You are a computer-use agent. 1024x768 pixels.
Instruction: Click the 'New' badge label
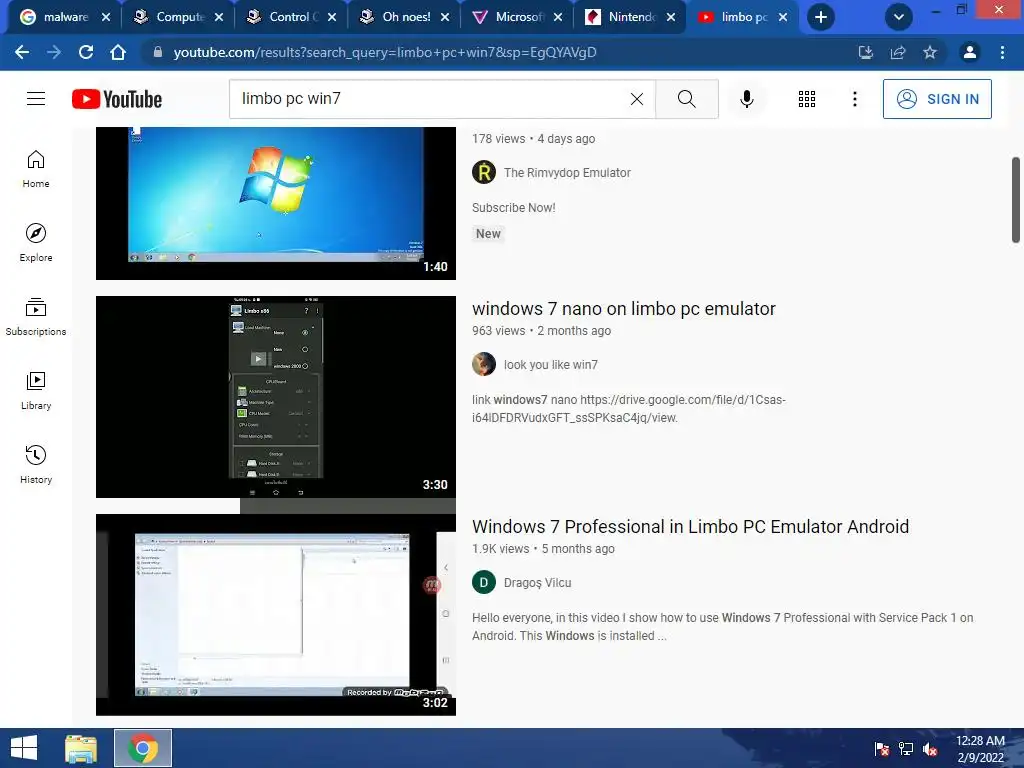[488, 234]
